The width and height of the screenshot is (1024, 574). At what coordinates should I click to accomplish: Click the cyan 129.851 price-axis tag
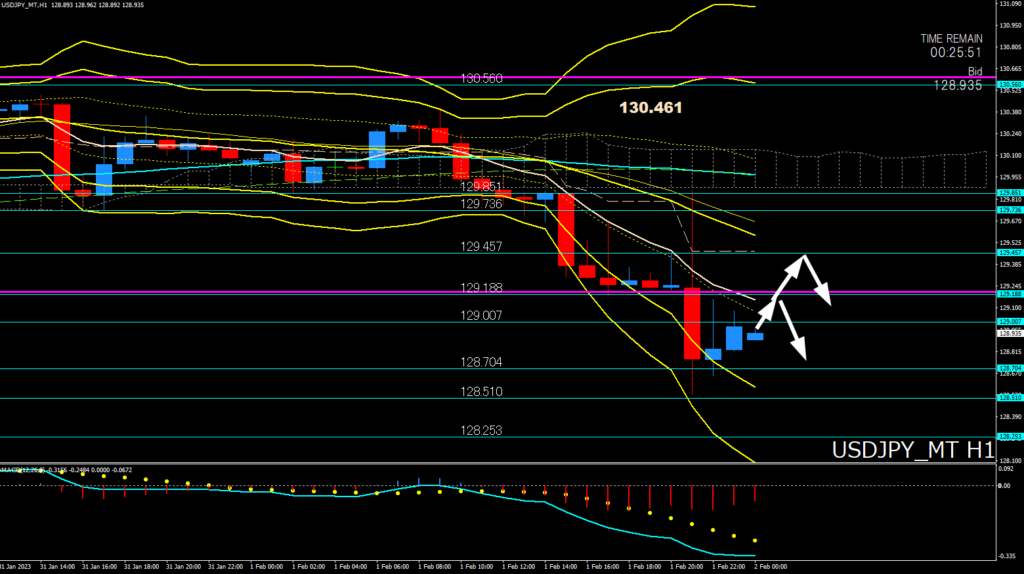tap(1010, 193)
